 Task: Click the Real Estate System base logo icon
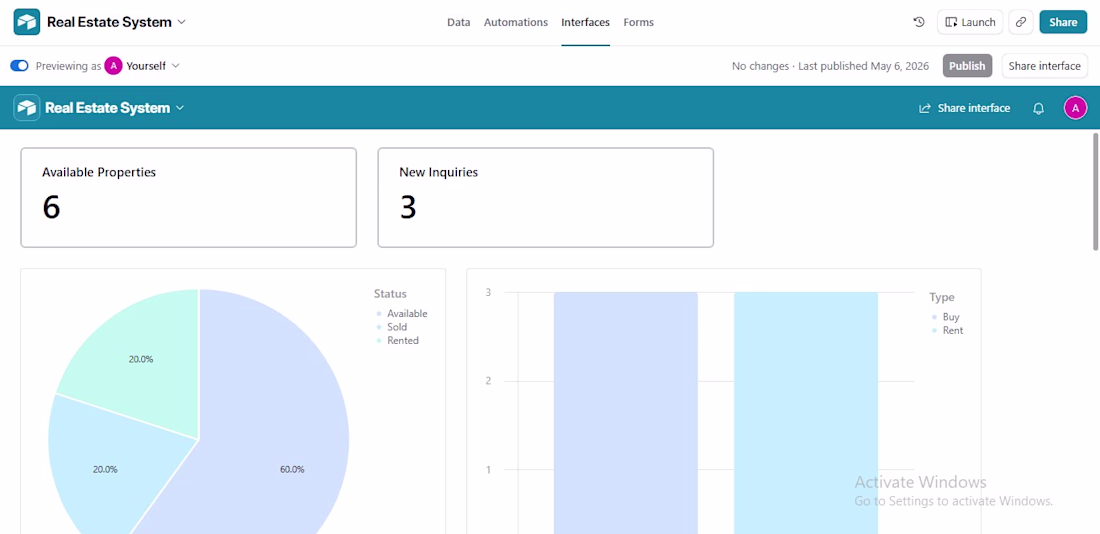click(27, 22)
